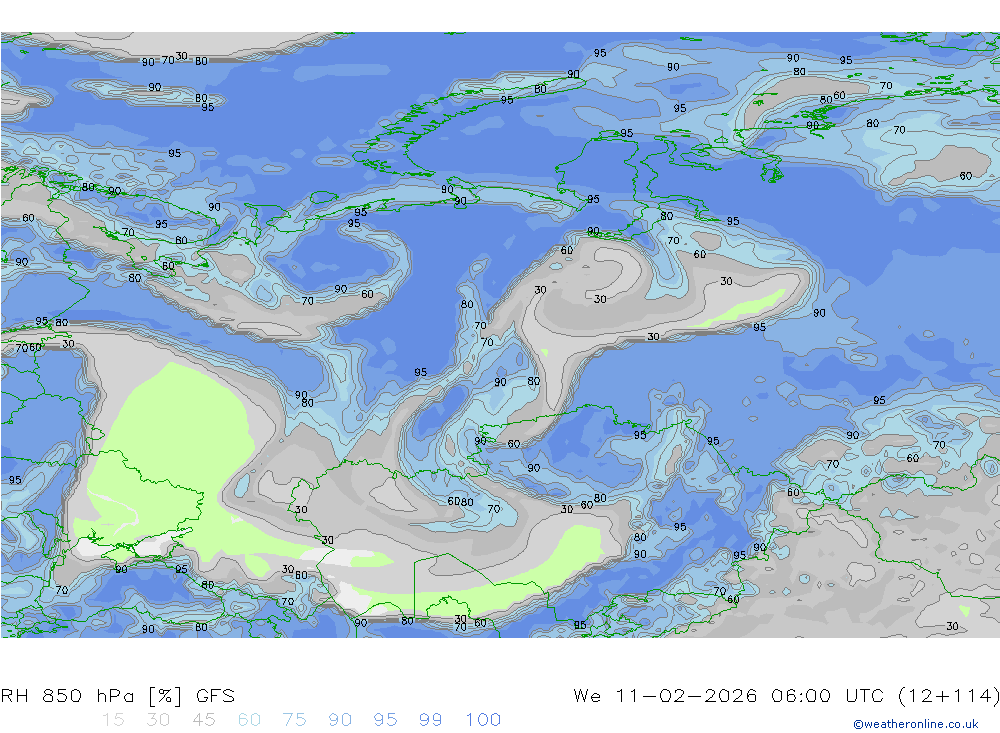Select legend value 100 in color scale
This screenshot has height=733, width=1000.
(x=483, y=720)
